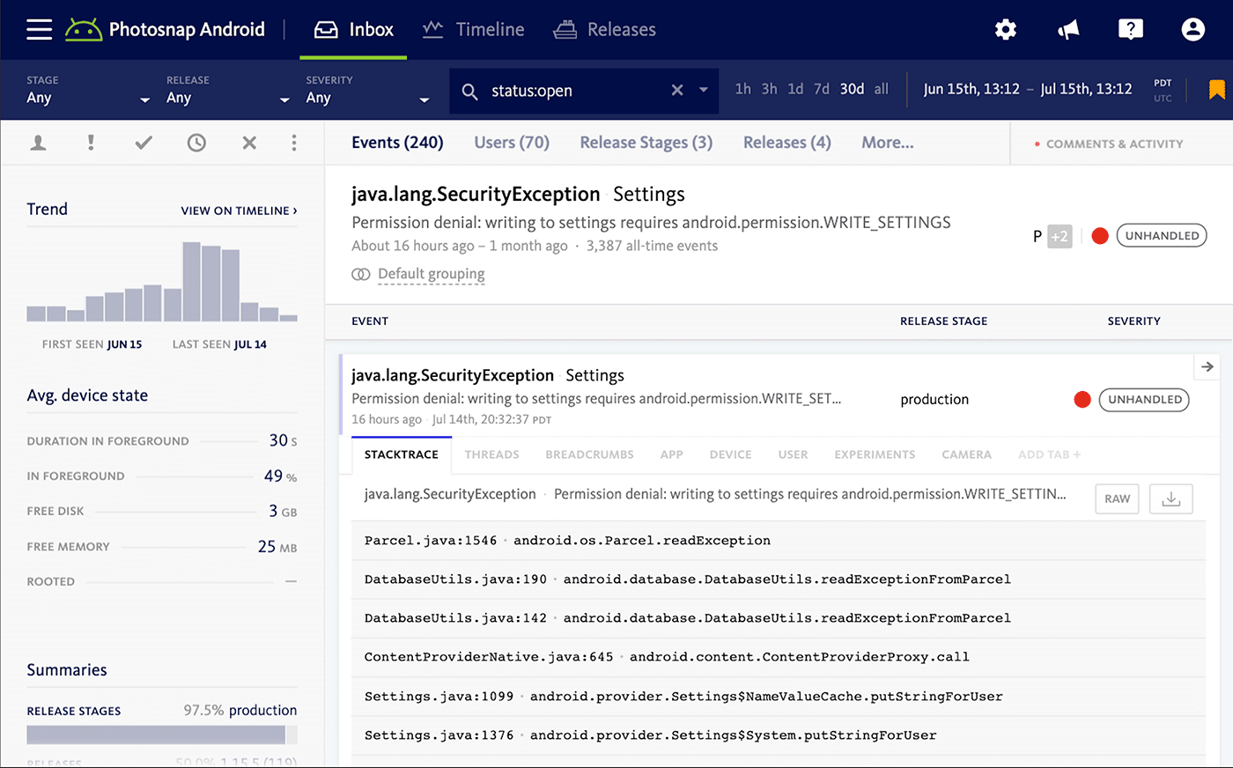Expand the Stage filter dropdown
1233x768 pixels.
88,90
